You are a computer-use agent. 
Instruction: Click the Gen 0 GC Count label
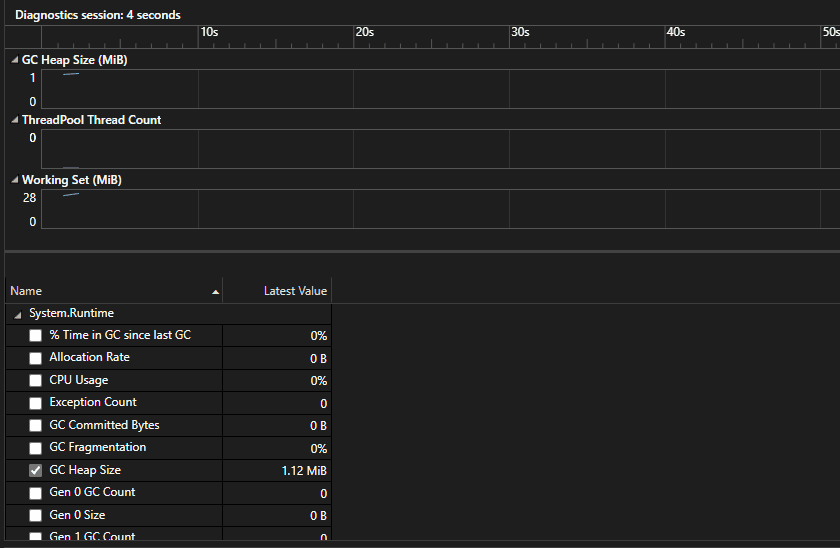coord(92,492)
